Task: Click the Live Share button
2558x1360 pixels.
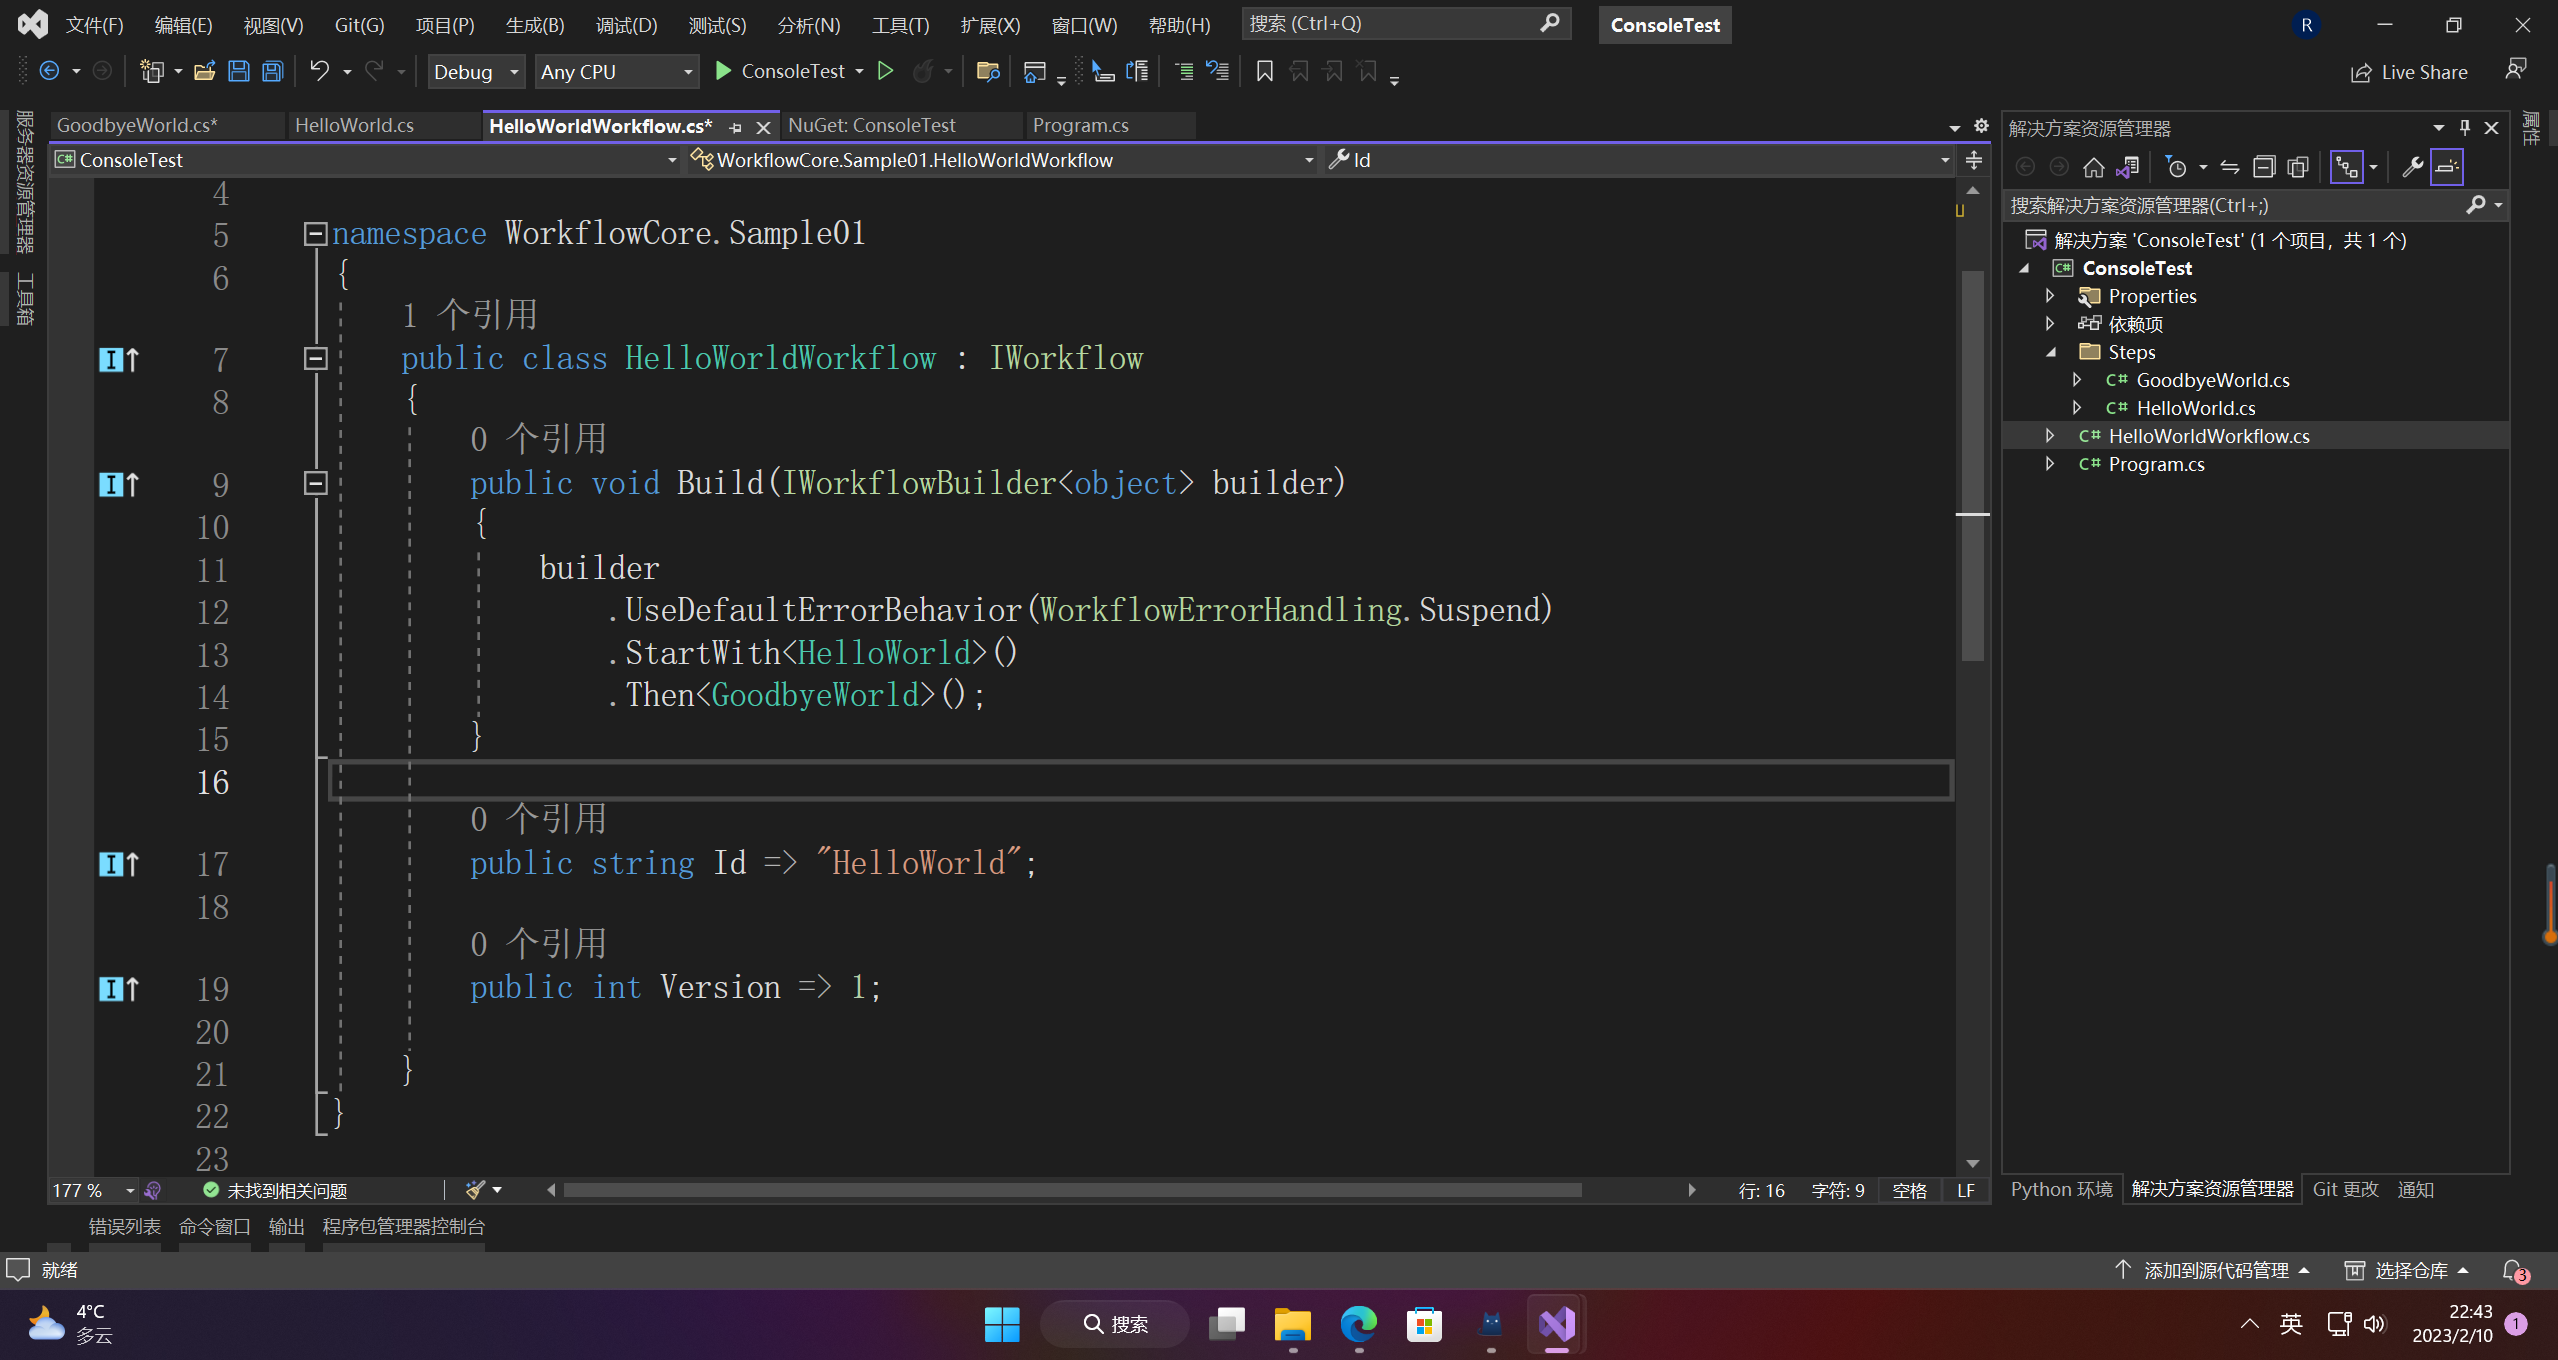Action: click(x=2410, y=71)
